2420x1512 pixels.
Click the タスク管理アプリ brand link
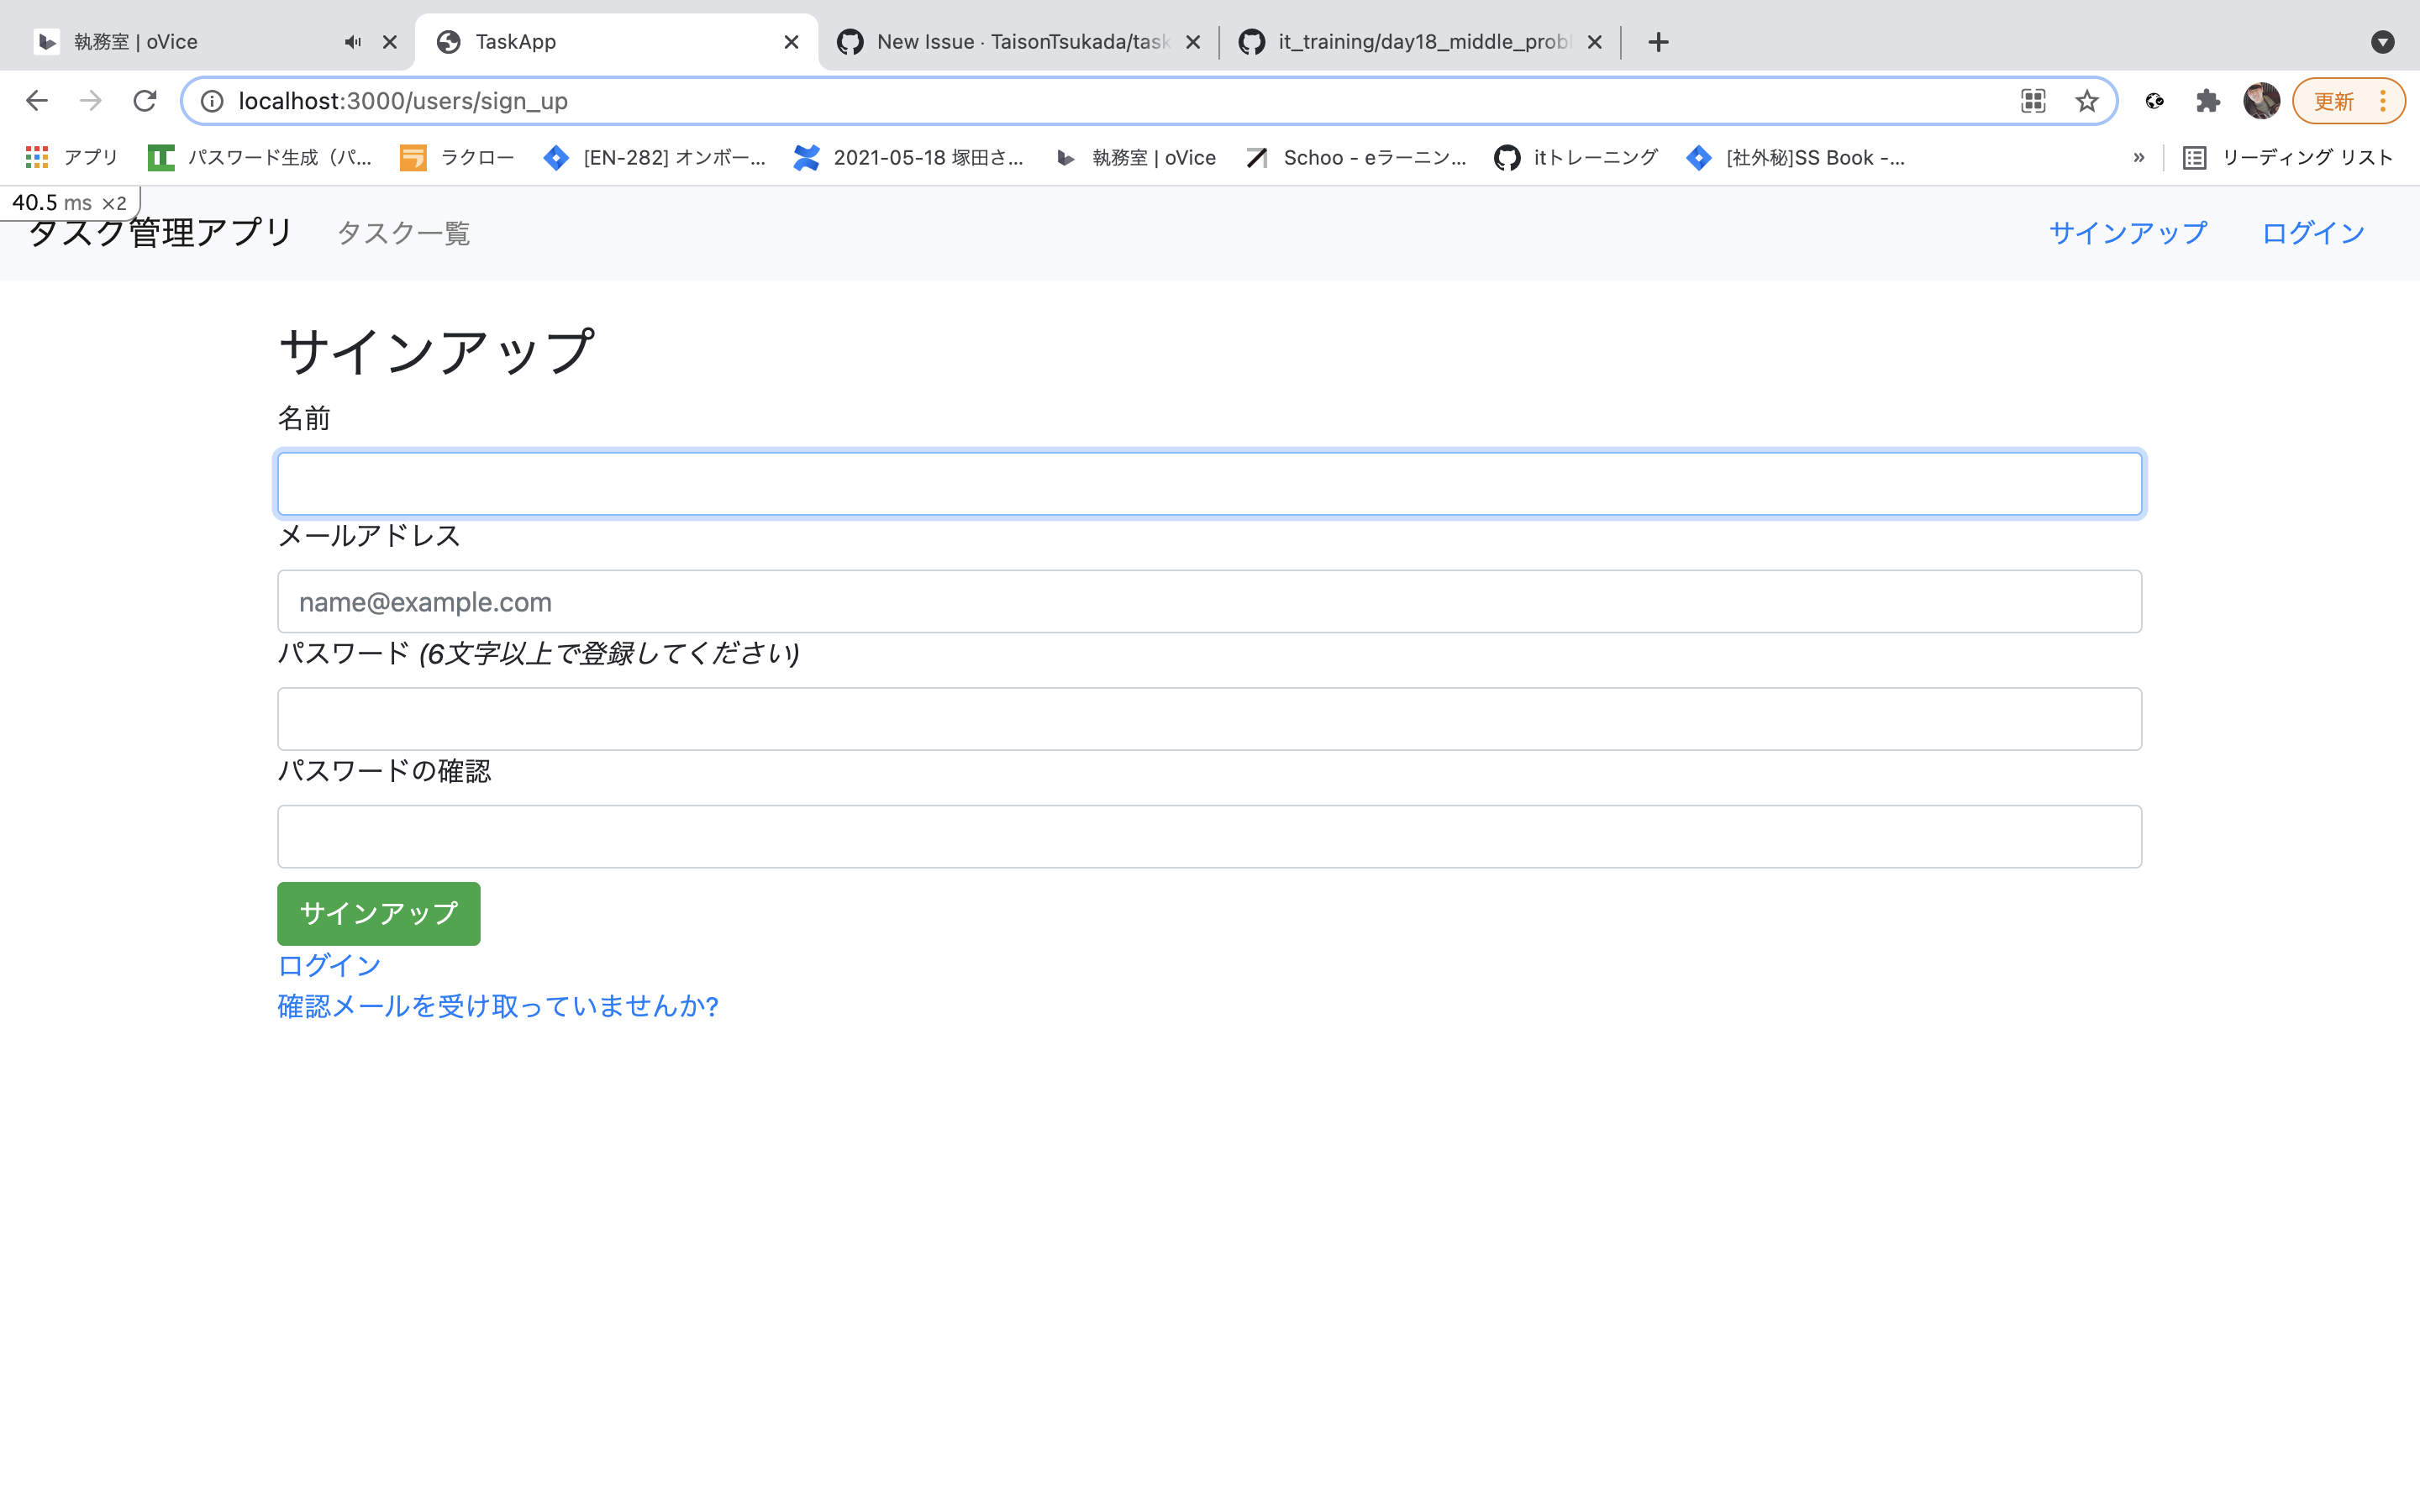pyautogui.click(x=160, y=232)
